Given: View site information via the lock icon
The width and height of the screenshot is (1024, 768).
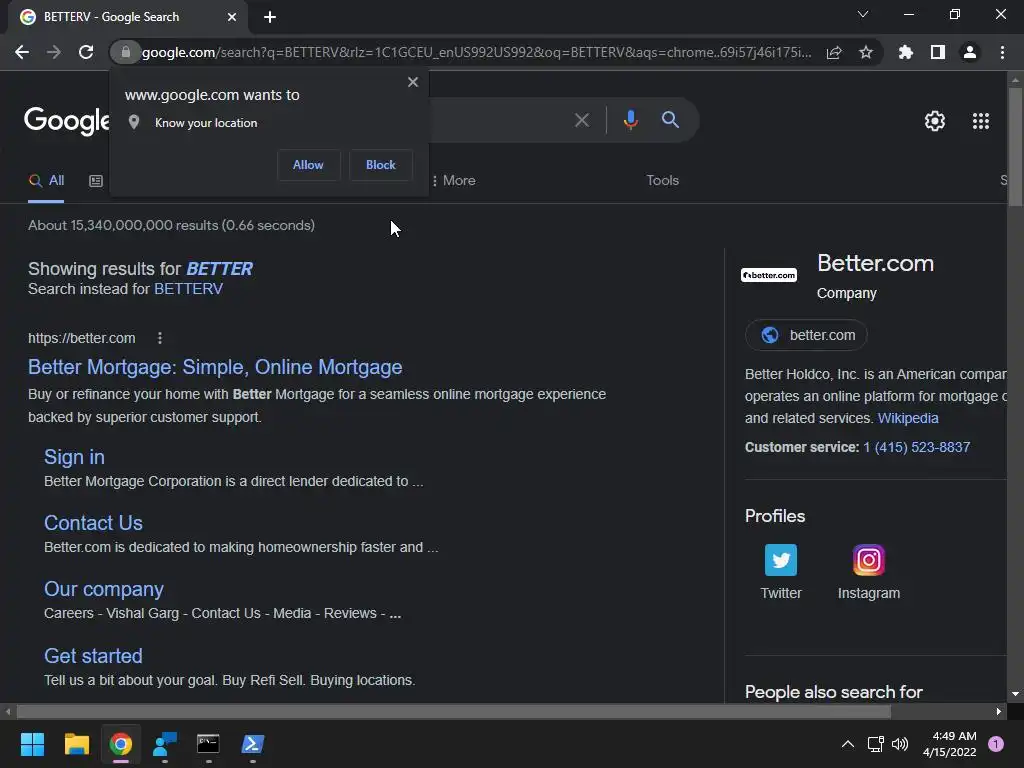Looking at the screenshot, I should coord(125,52).
